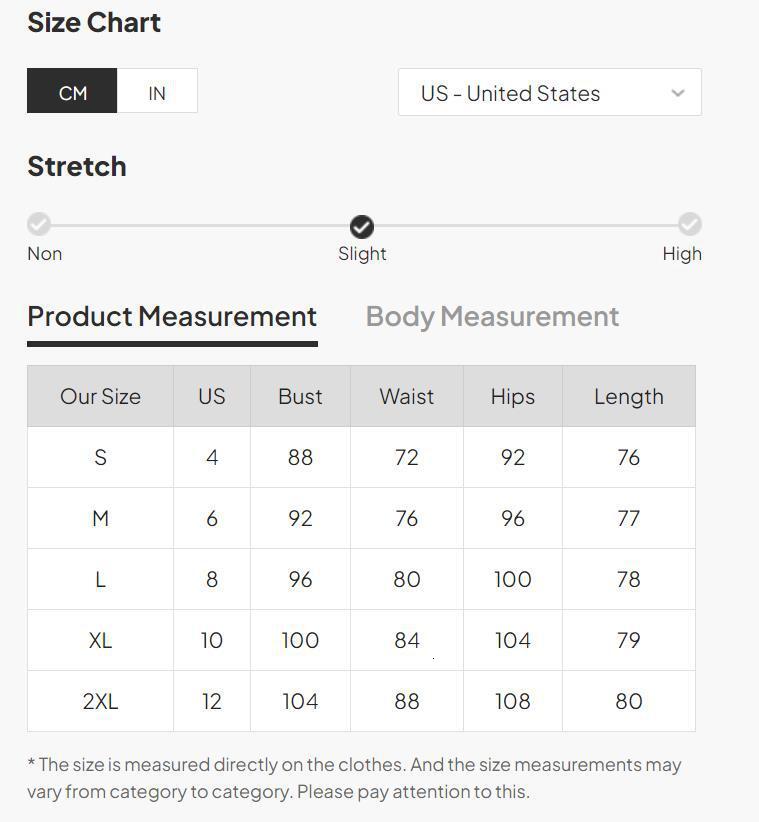Select the S size row label

(100, 458)
